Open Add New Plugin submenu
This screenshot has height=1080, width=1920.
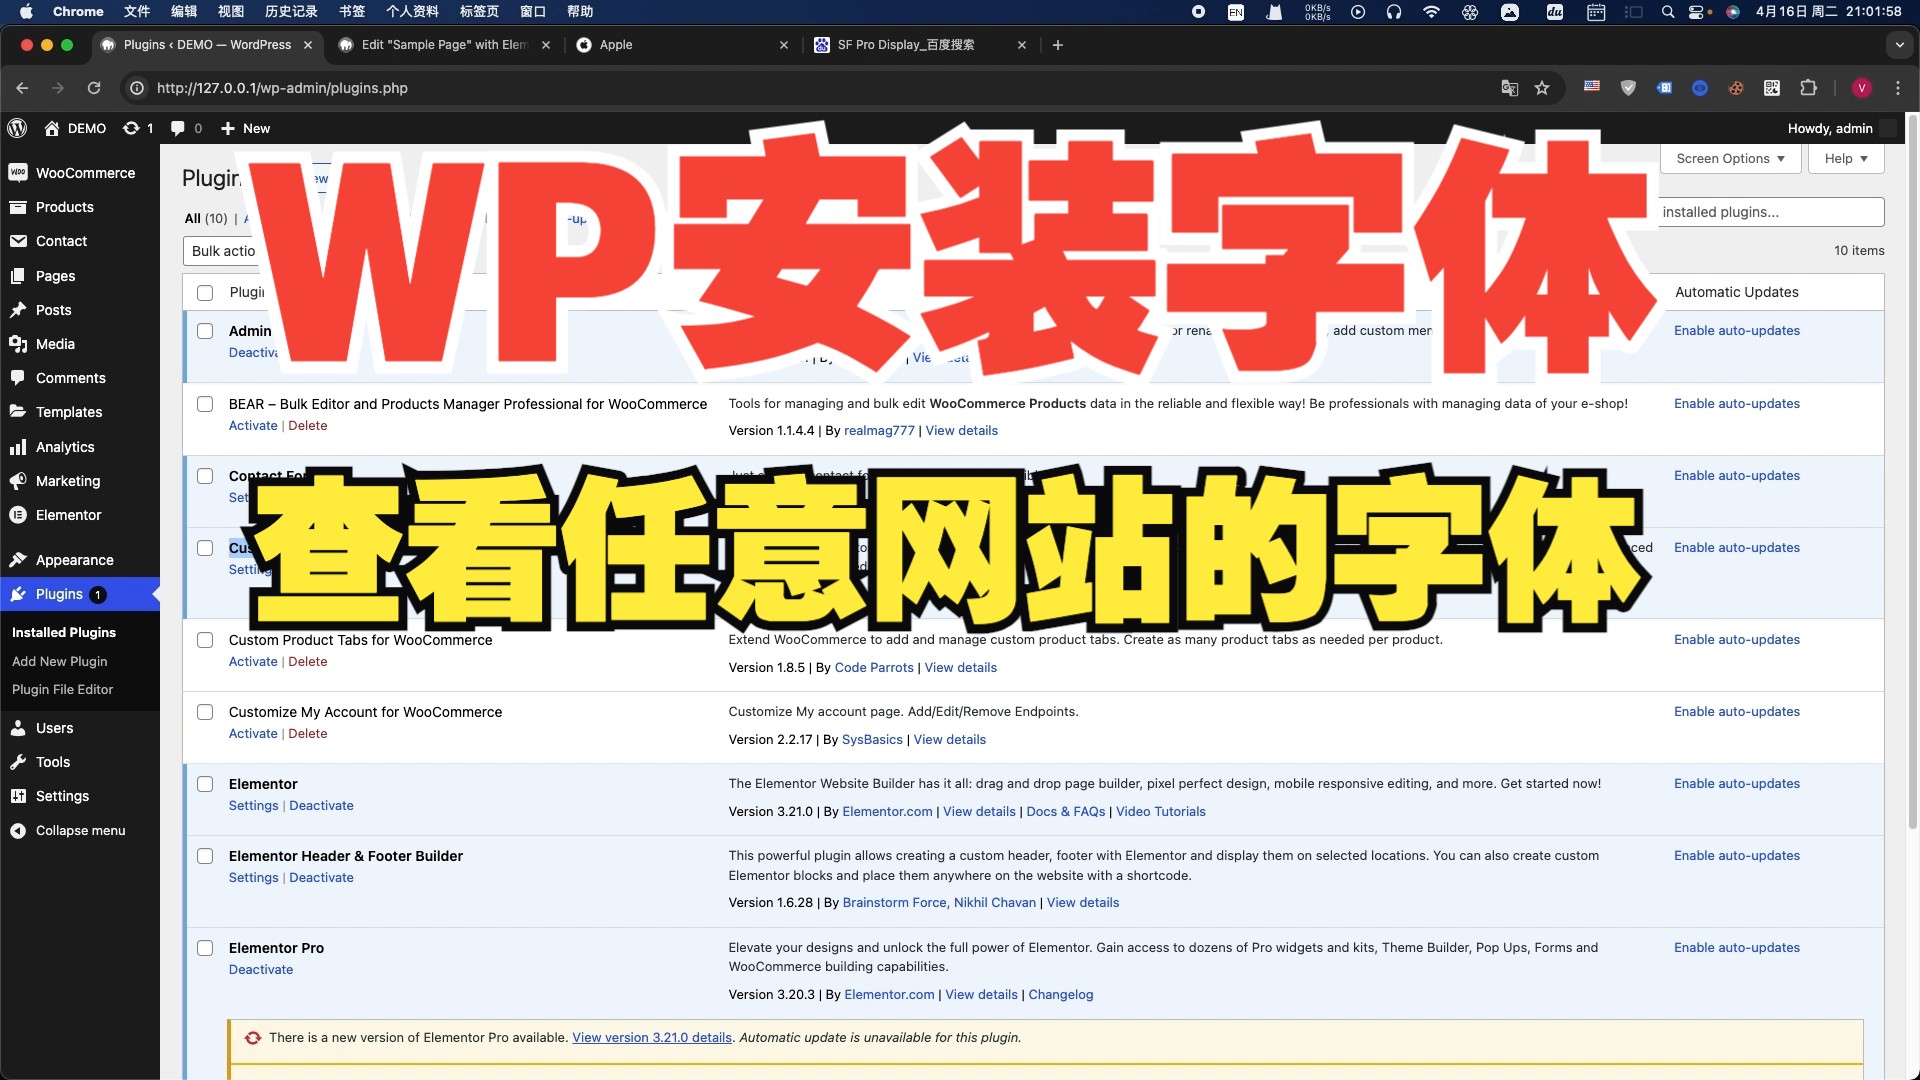[60, 661]
